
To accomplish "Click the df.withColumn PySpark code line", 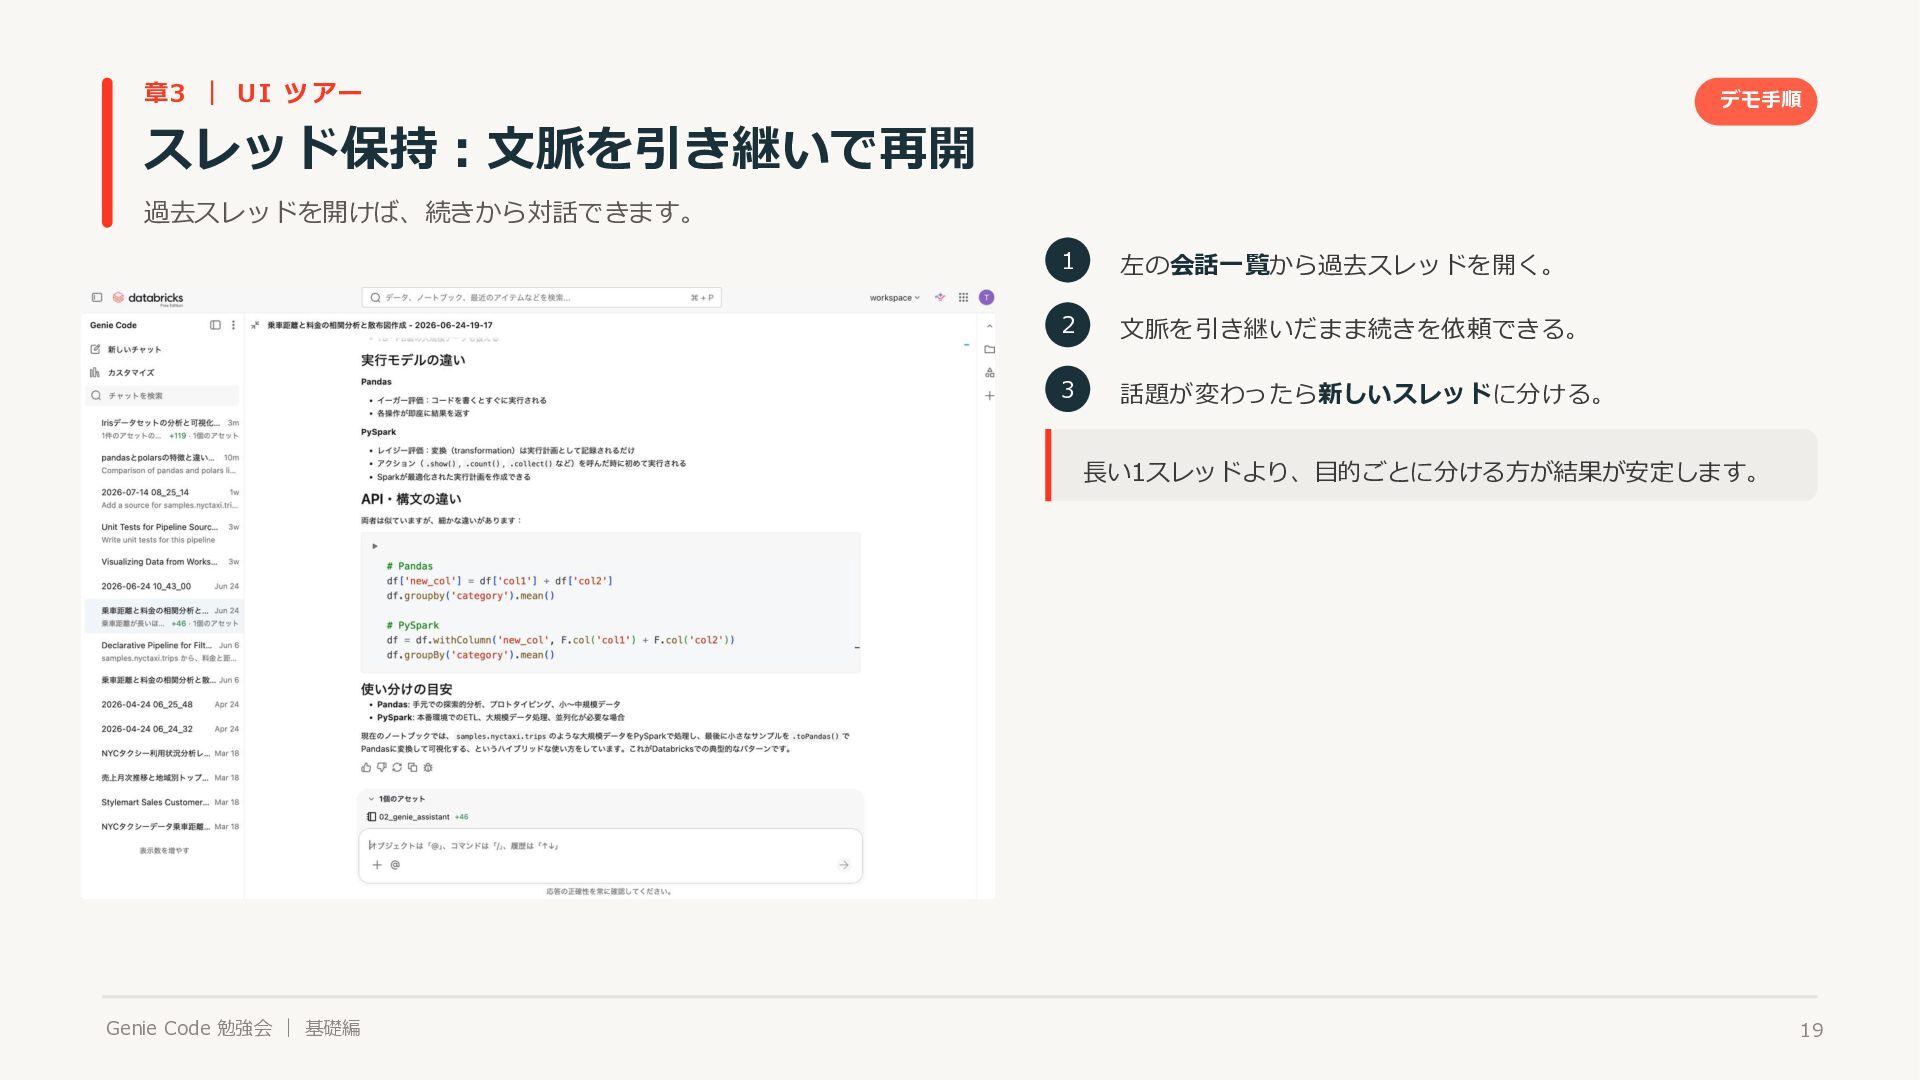I will [560, 640].
